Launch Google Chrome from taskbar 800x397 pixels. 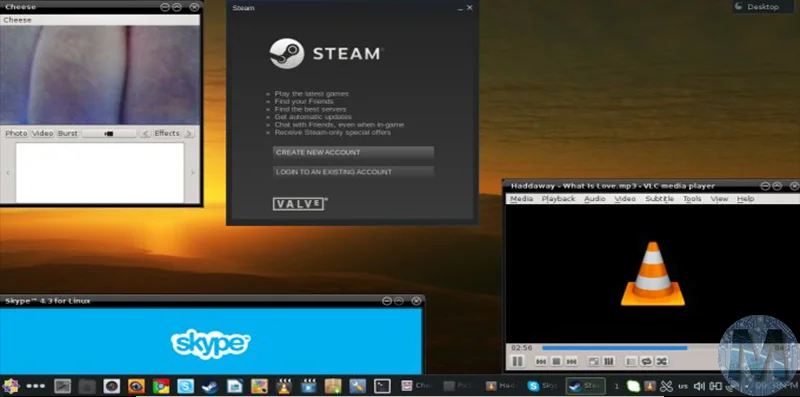(x=161, y=386)
